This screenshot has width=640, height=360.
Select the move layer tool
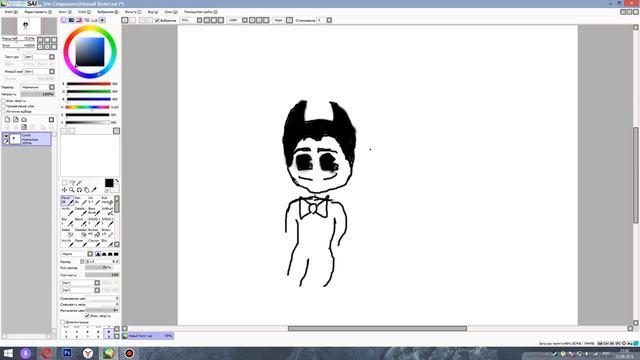64,190
